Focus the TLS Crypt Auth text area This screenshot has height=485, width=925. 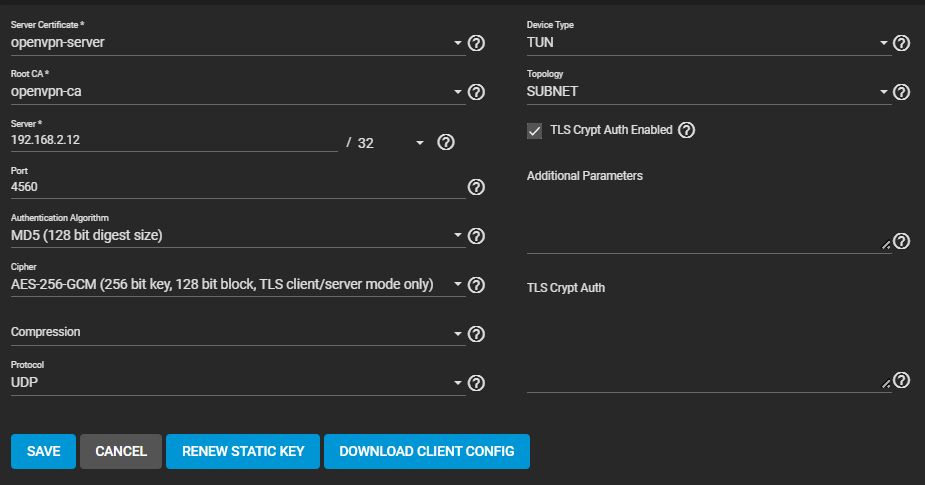tap(705, 350)
